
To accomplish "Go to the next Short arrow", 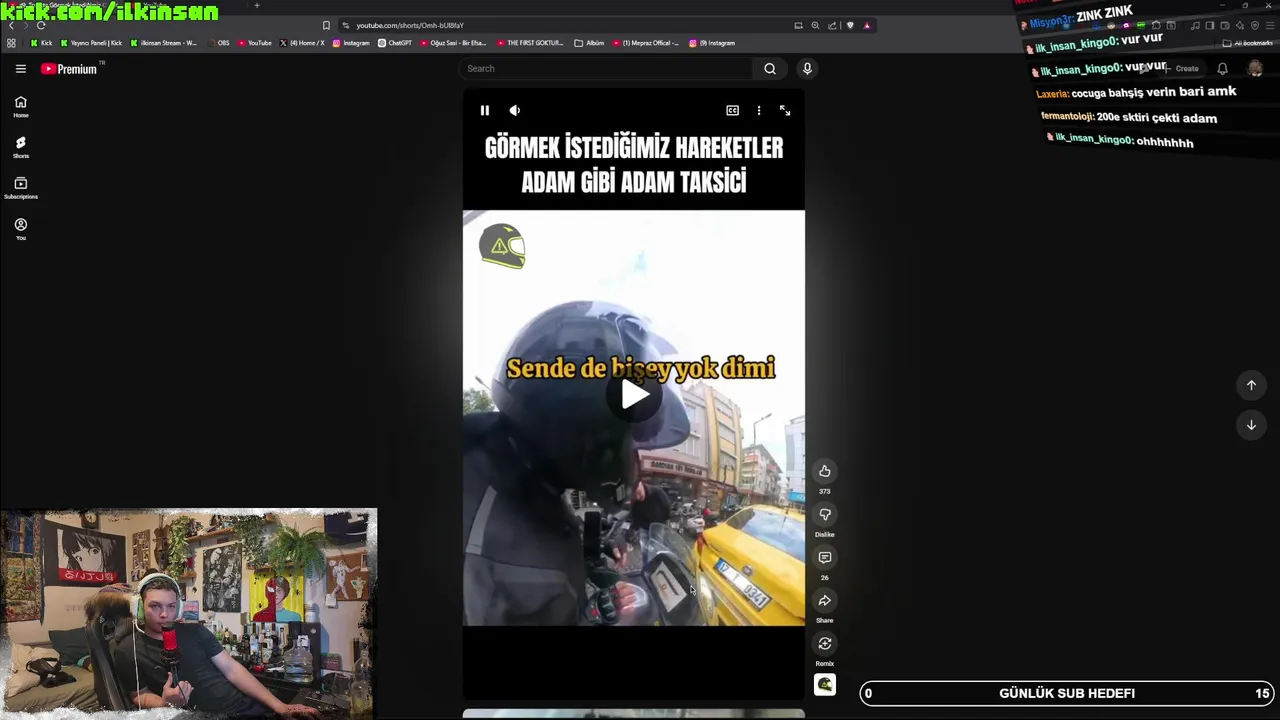I will coord(1251,425).
